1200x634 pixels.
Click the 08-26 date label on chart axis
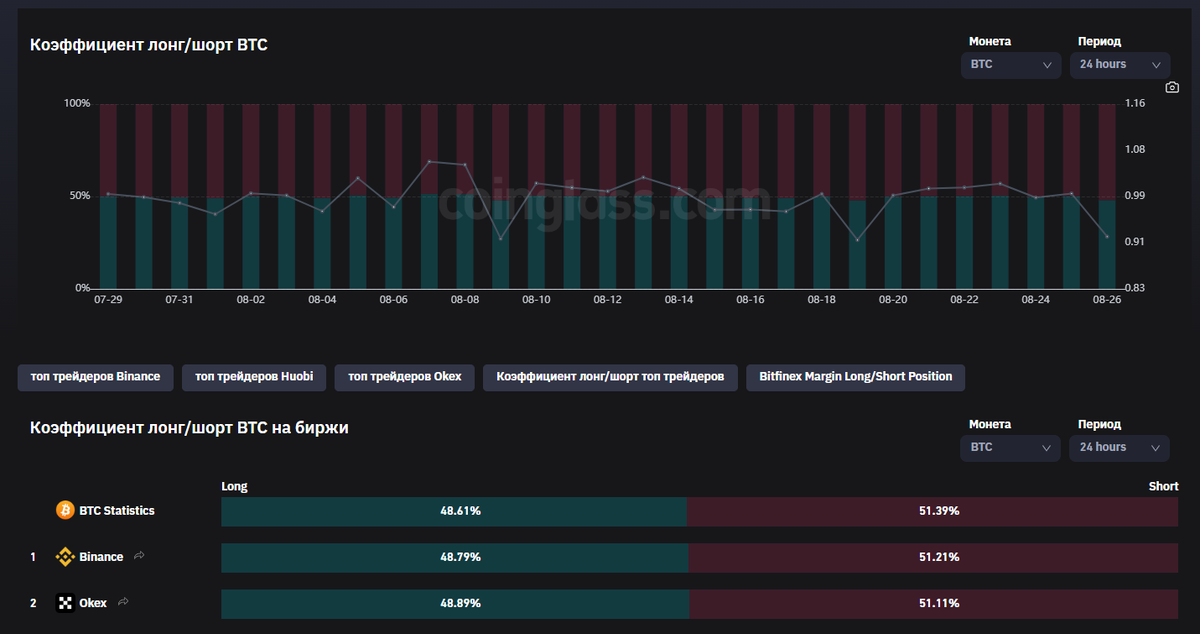click(x=1107, y=300)
